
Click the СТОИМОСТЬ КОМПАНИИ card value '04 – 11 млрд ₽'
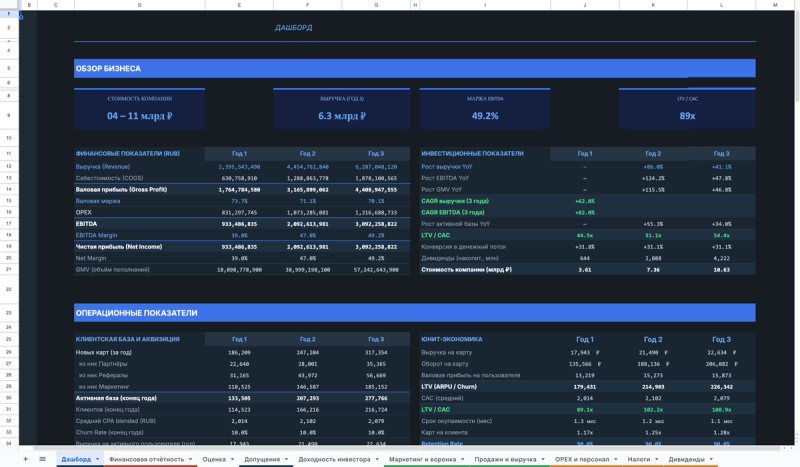point(139,116)
